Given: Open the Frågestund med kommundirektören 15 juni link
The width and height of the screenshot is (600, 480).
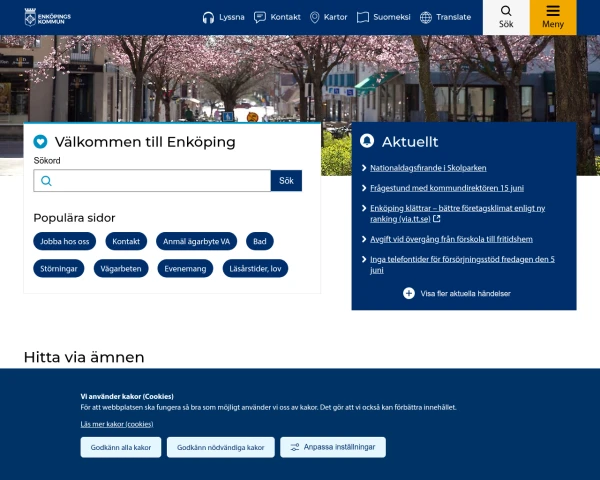Looking at the screenshot, I should 447,188.
